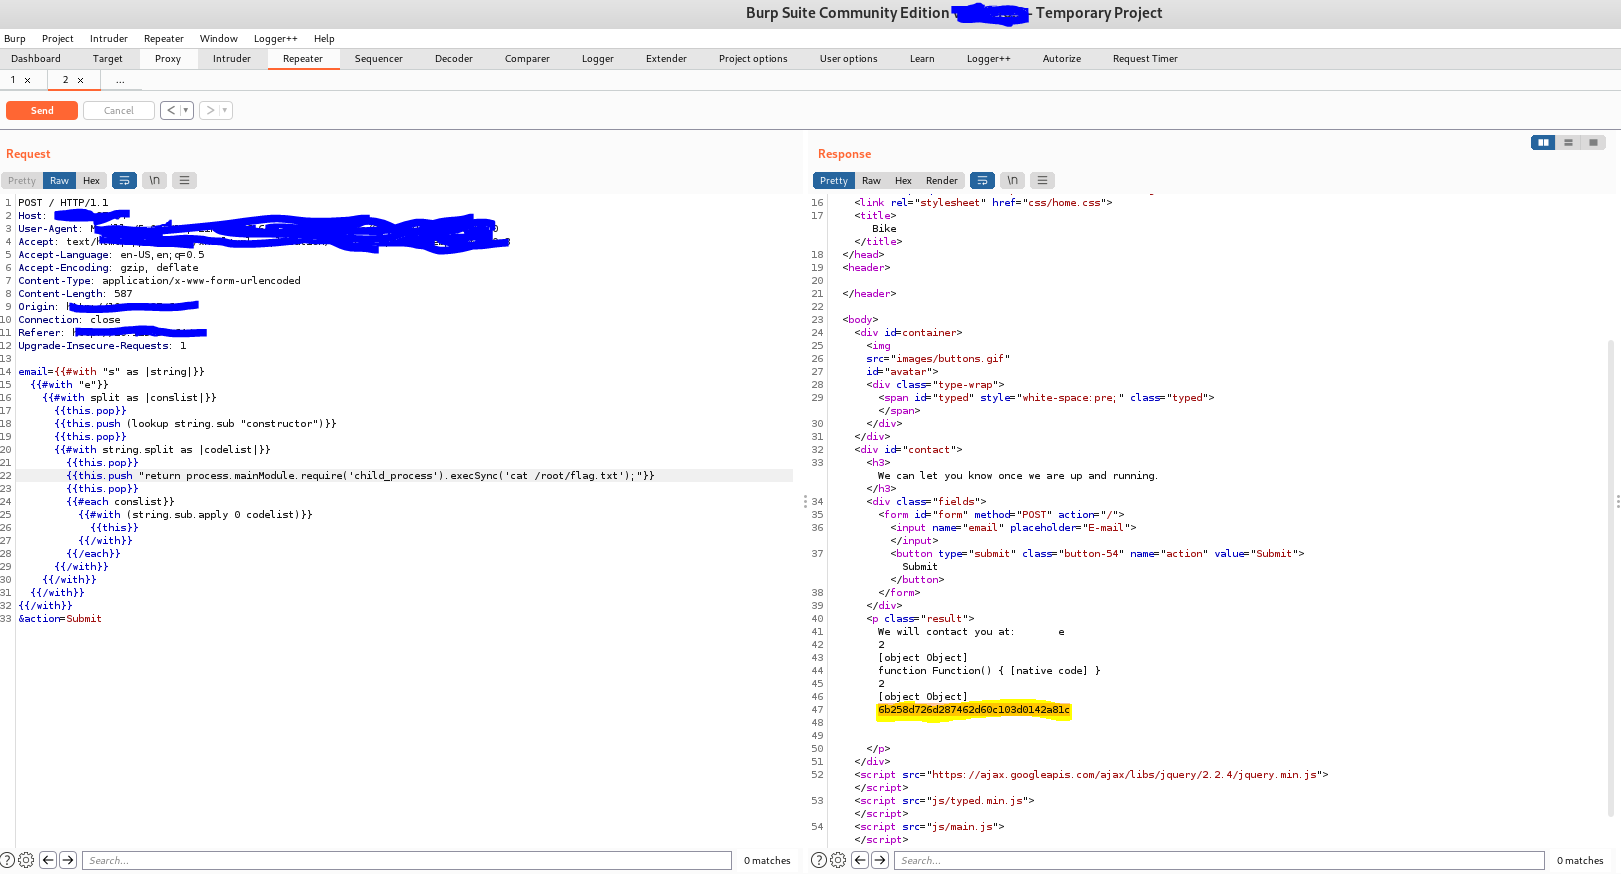This screenshot has width=1621, height=874.
Task: Switch to combined tabbed layout view
Action: (1593, 142)
